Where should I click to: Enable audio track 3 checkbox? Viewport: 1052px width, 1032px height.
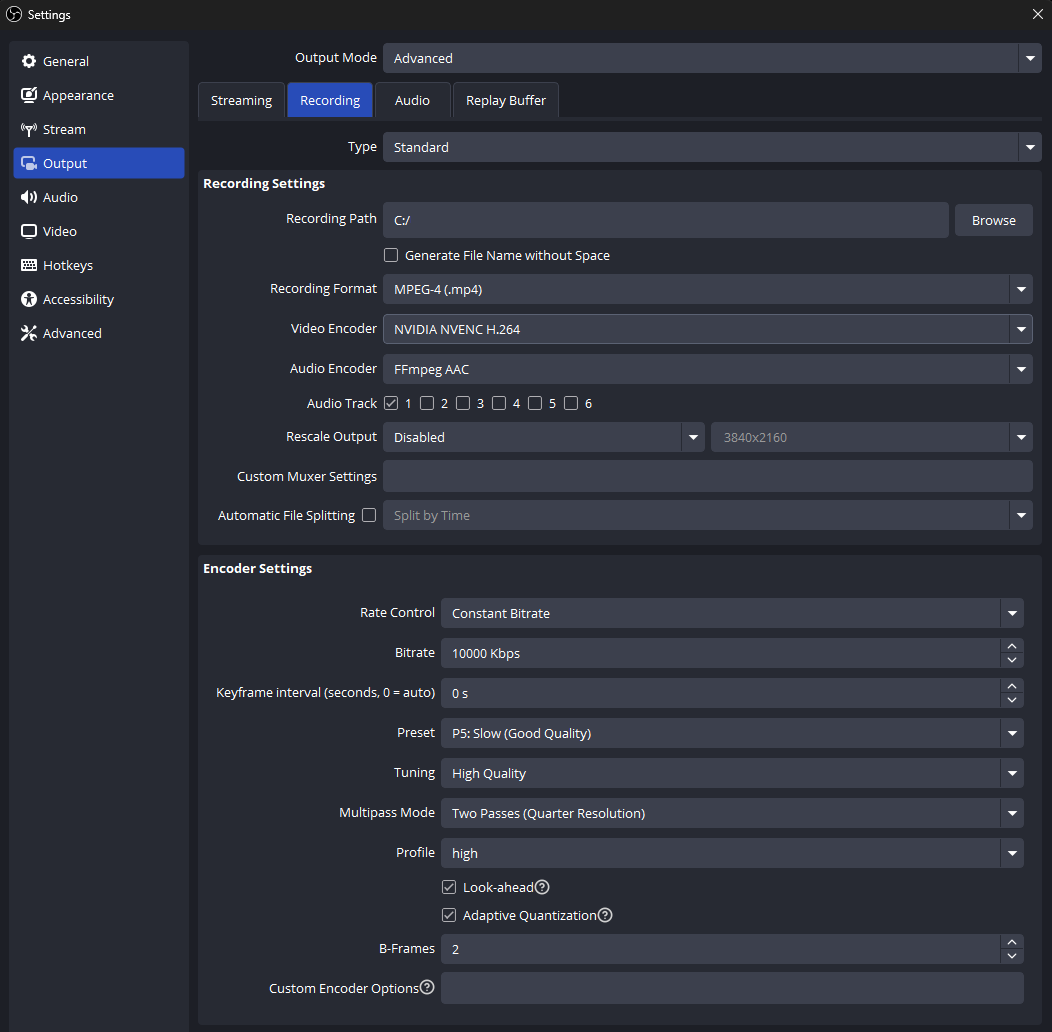(x=463, y=403)
